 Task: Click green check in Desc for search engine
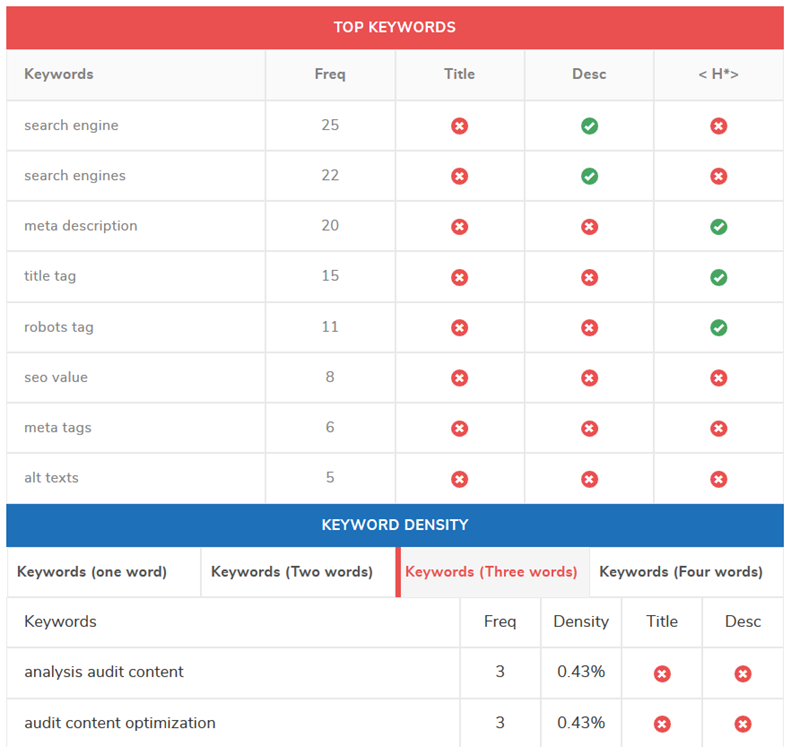click(589, 126)
